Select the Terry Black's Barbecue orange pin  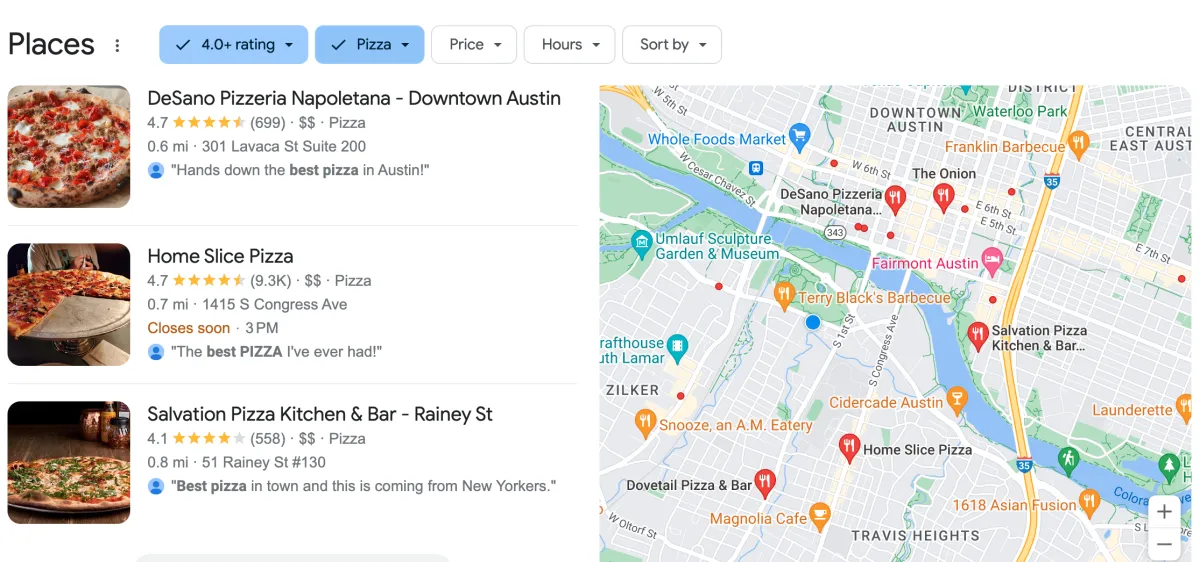pos(784,293)
